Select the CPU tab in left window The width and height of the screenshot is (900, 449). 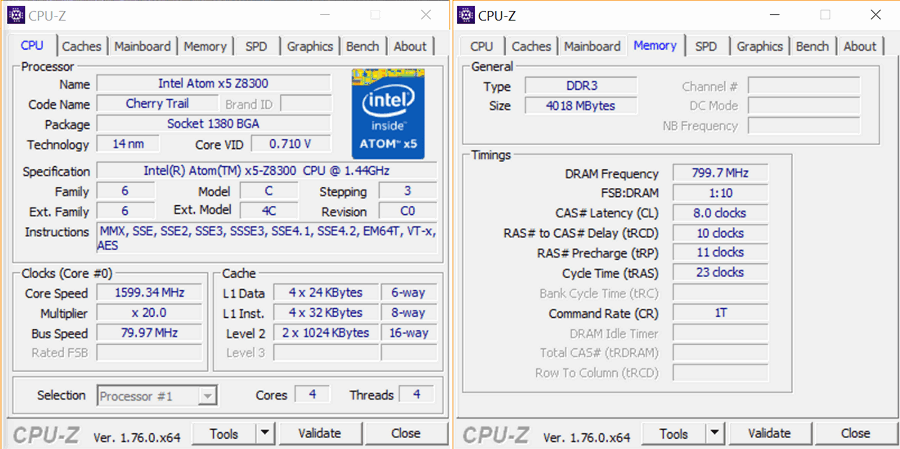(x=32, y=45)
